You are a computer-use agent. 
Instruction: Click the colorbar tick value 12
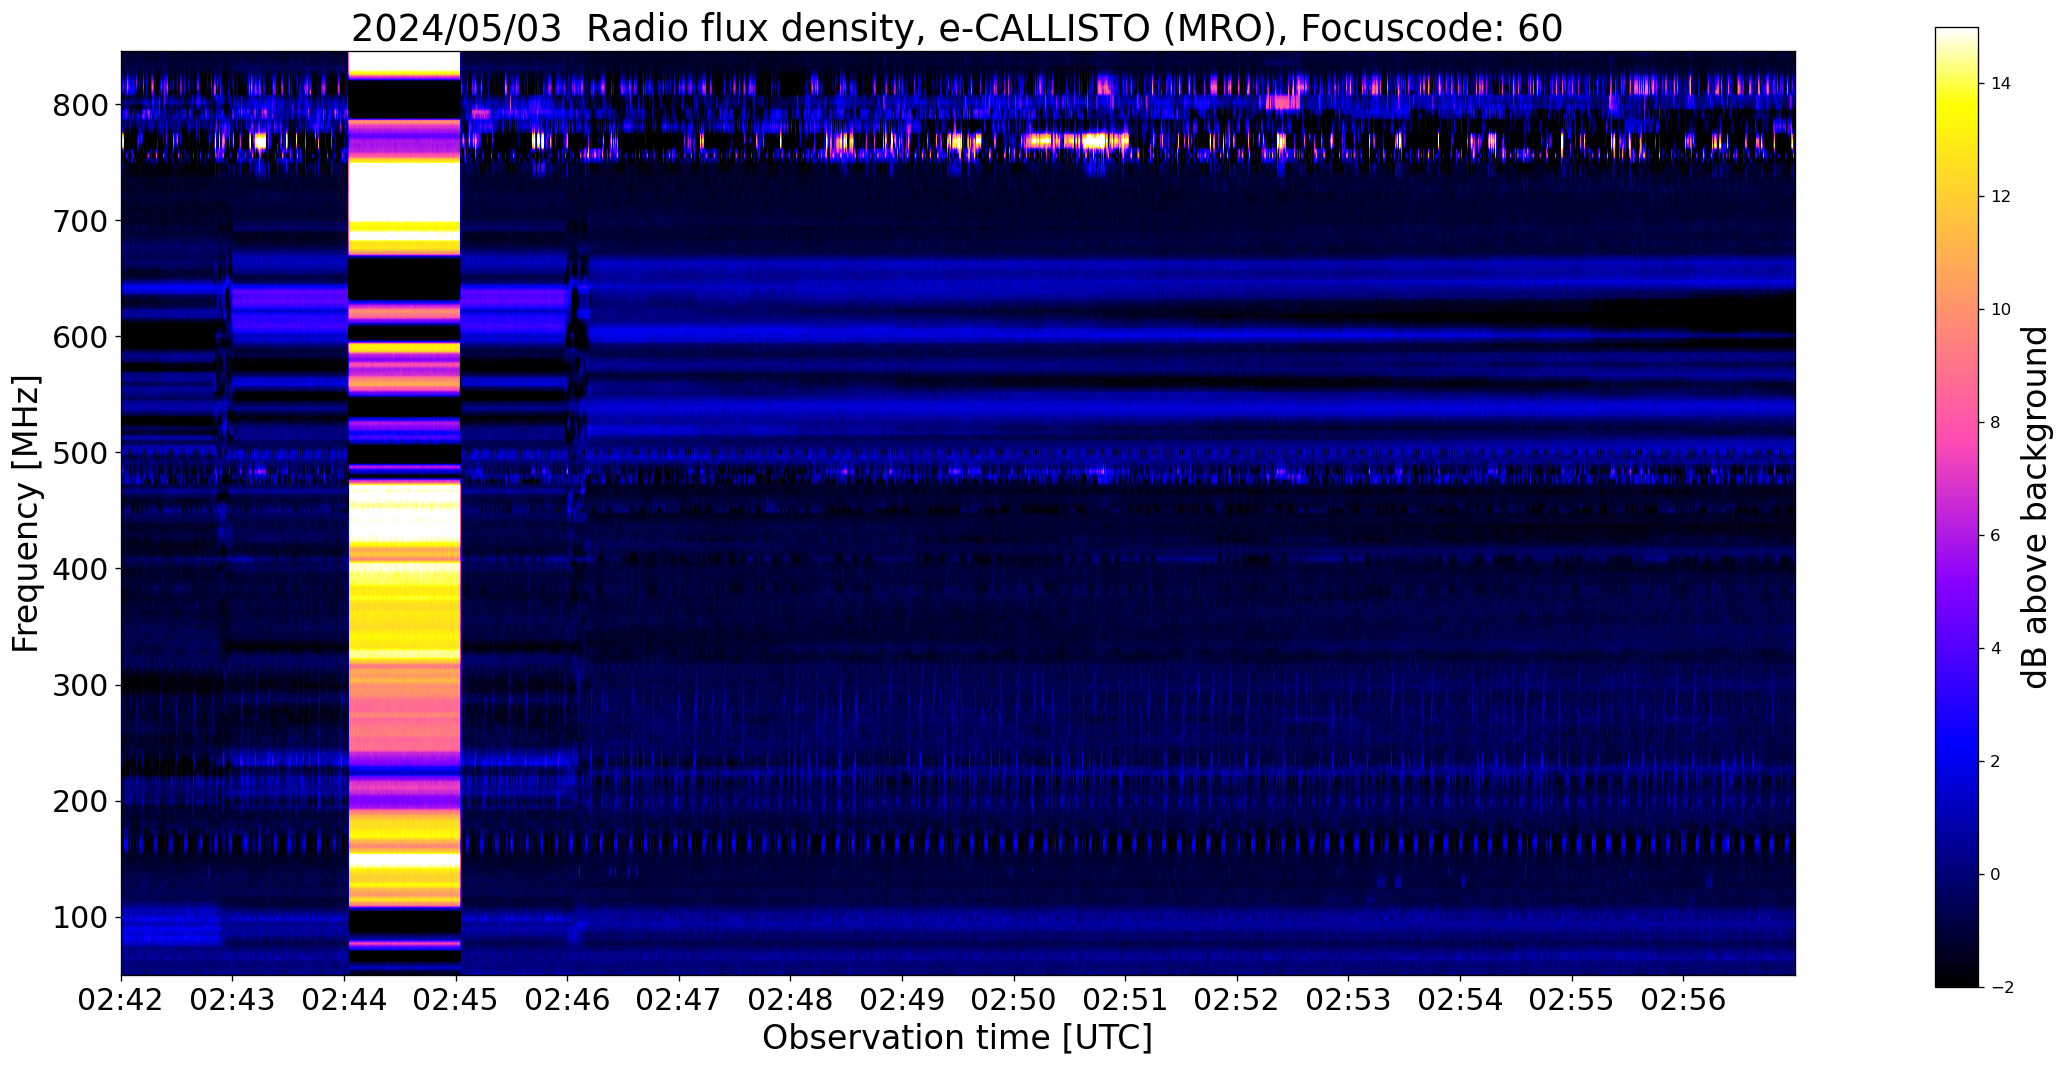(x=2001, y=197)
